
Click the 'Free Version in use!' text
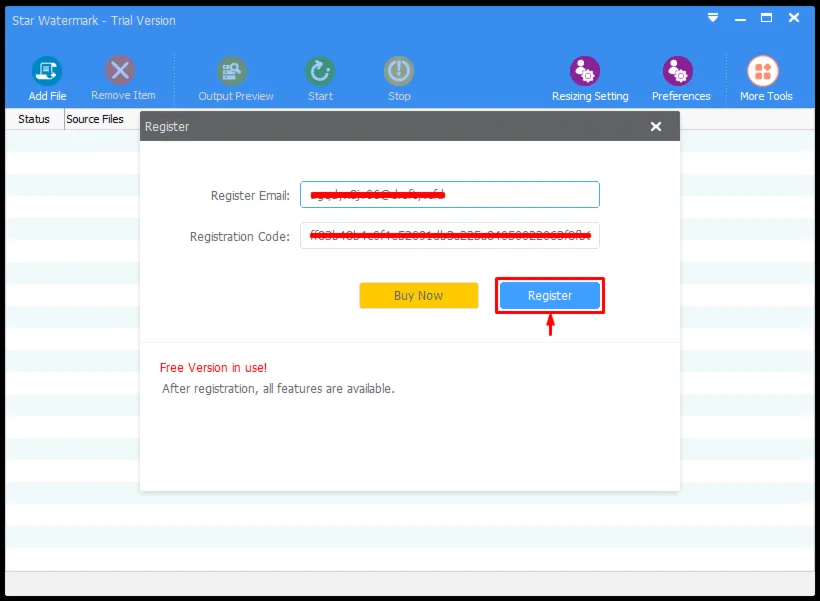point(213,368)
